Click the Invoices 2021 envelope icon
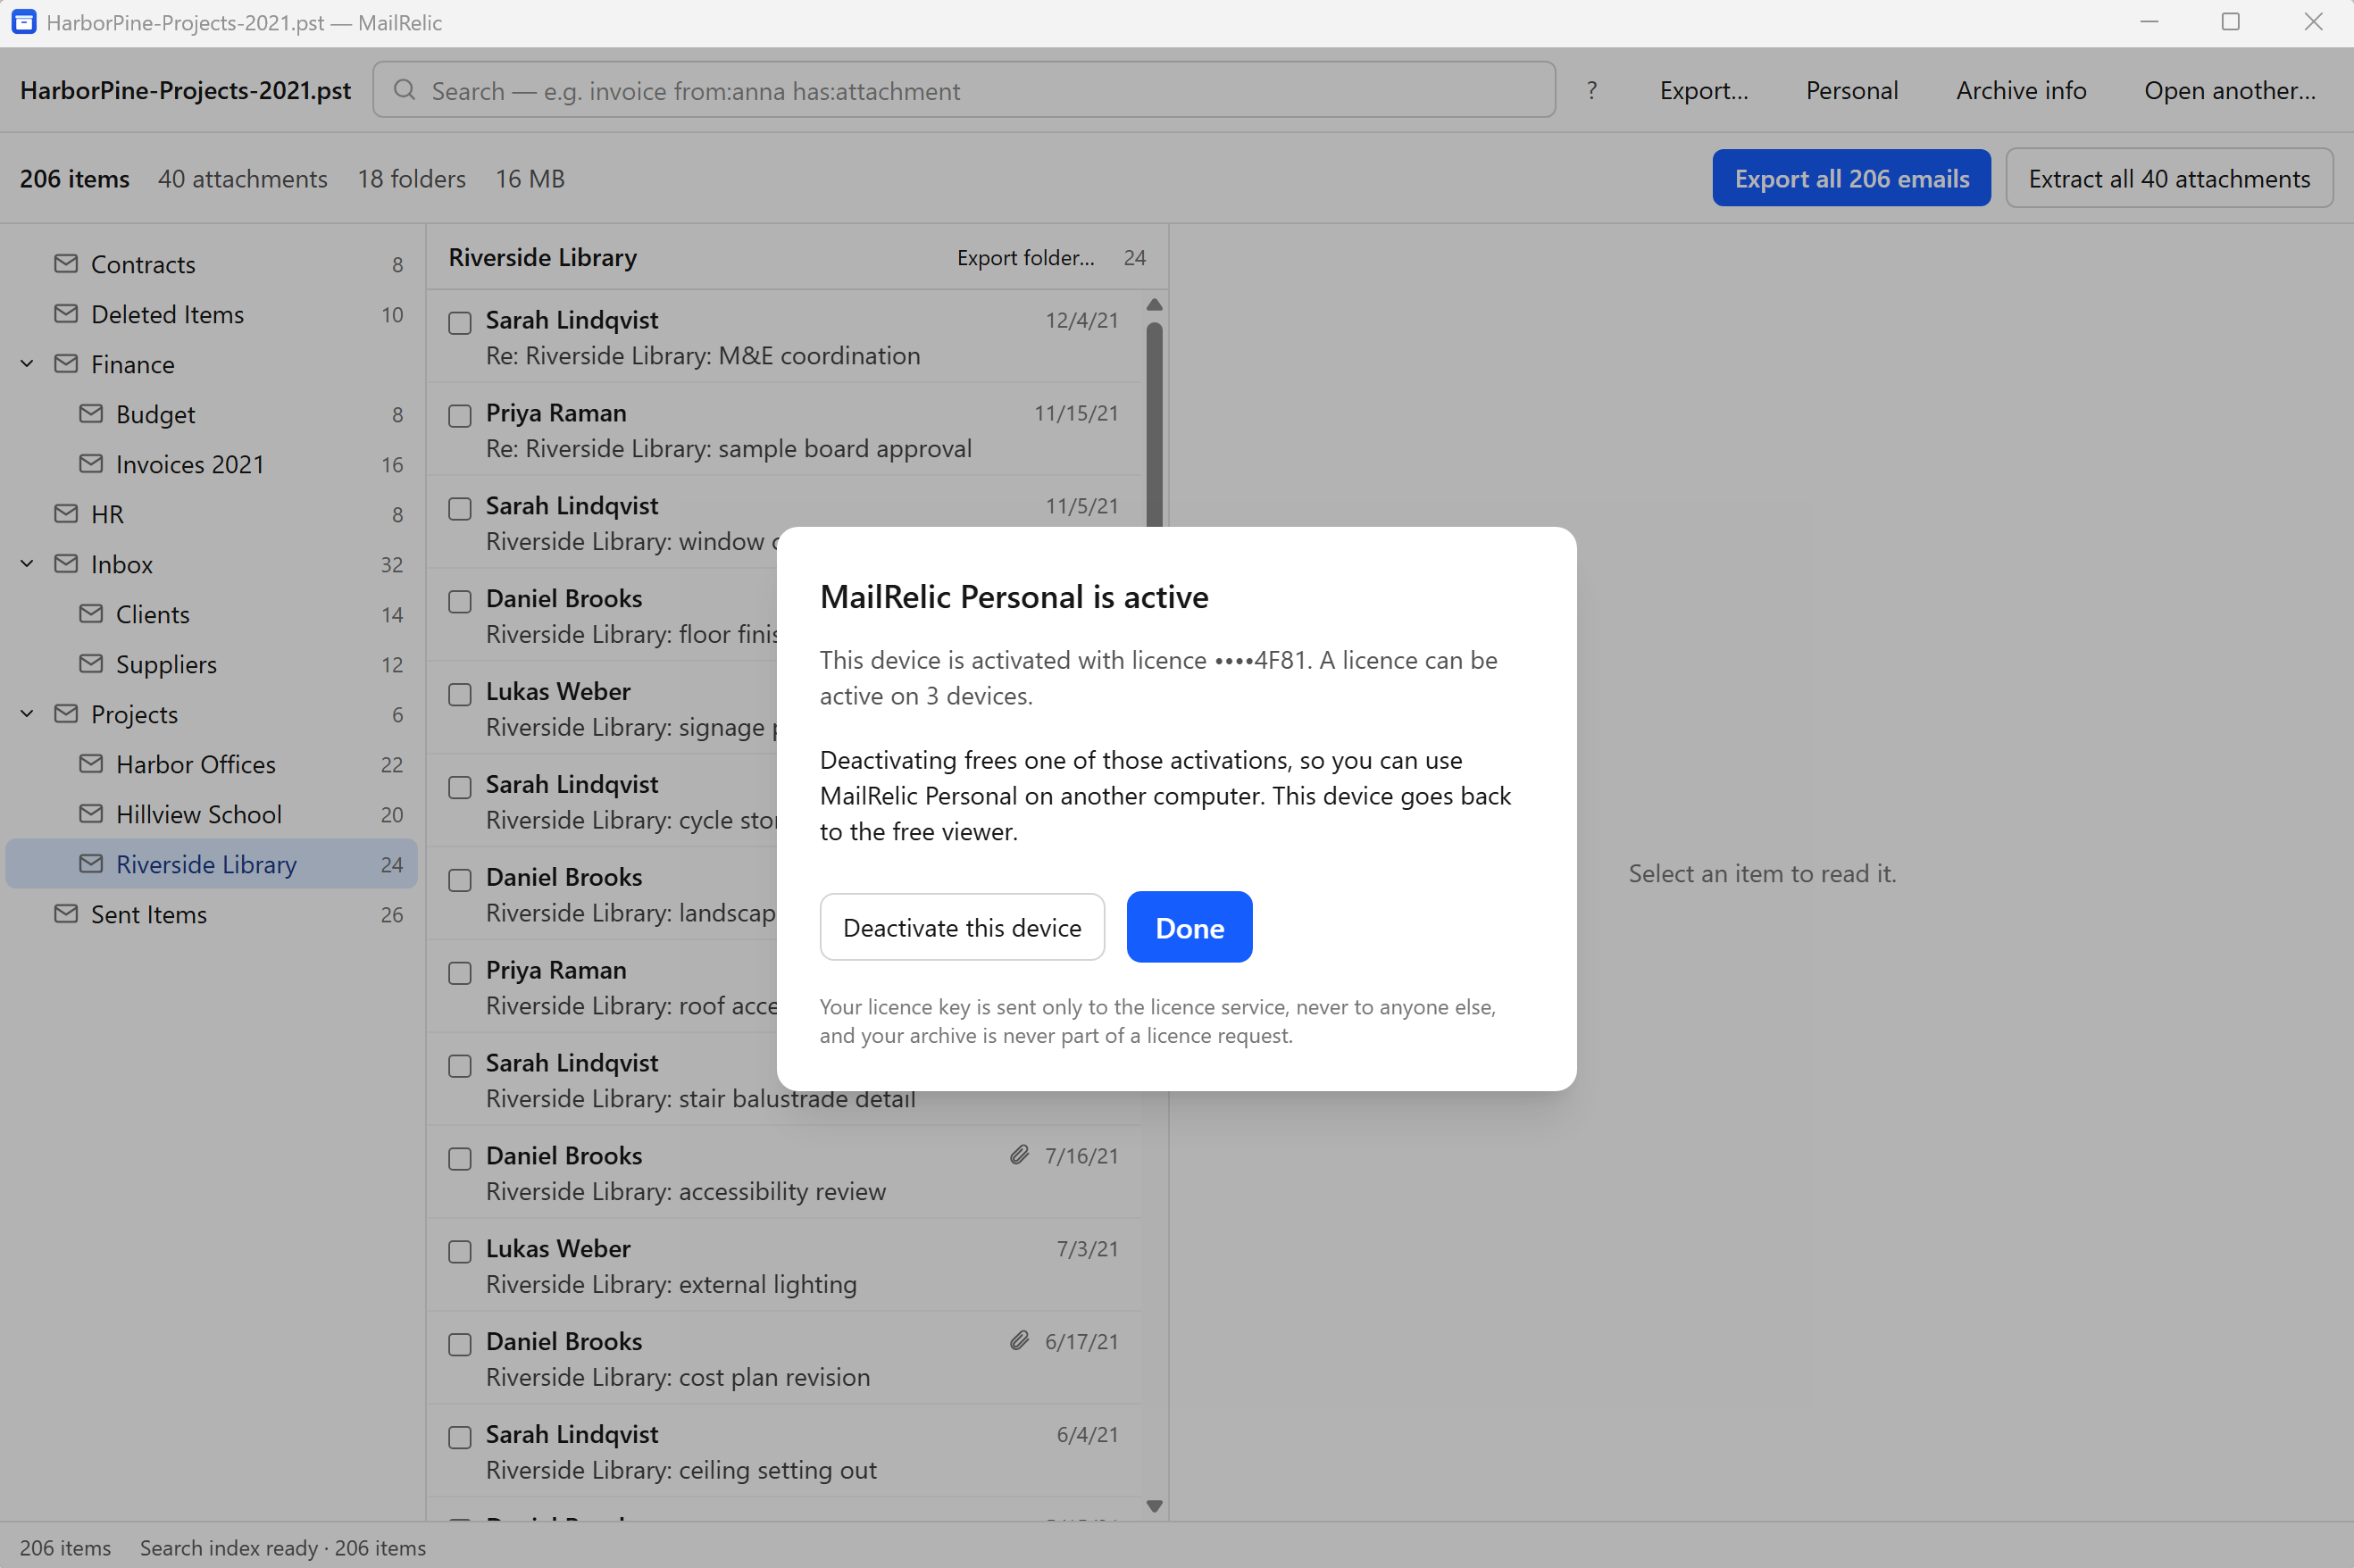2354x1568 pixels. coord(91,464)
